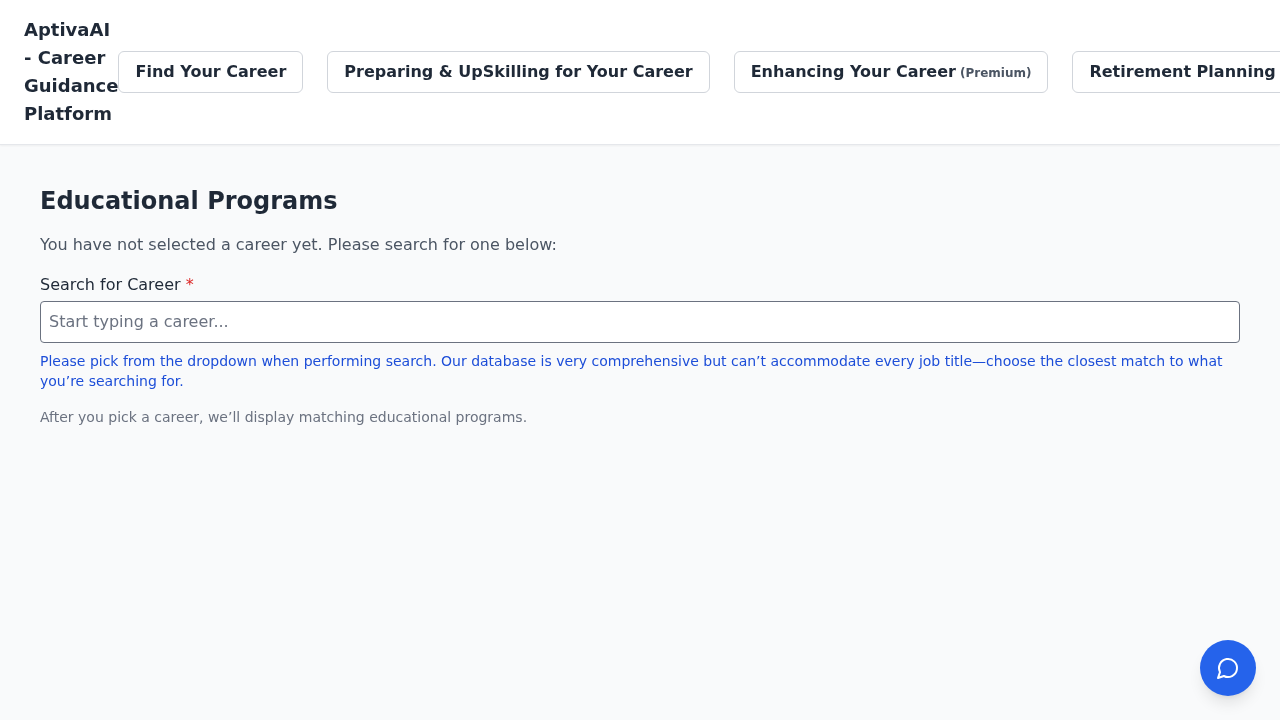Image resolution: width=1280 pixels, height=720 pixels.
Task: Open Enhancing Your Career premium menu
Action: tap(890, 72)
